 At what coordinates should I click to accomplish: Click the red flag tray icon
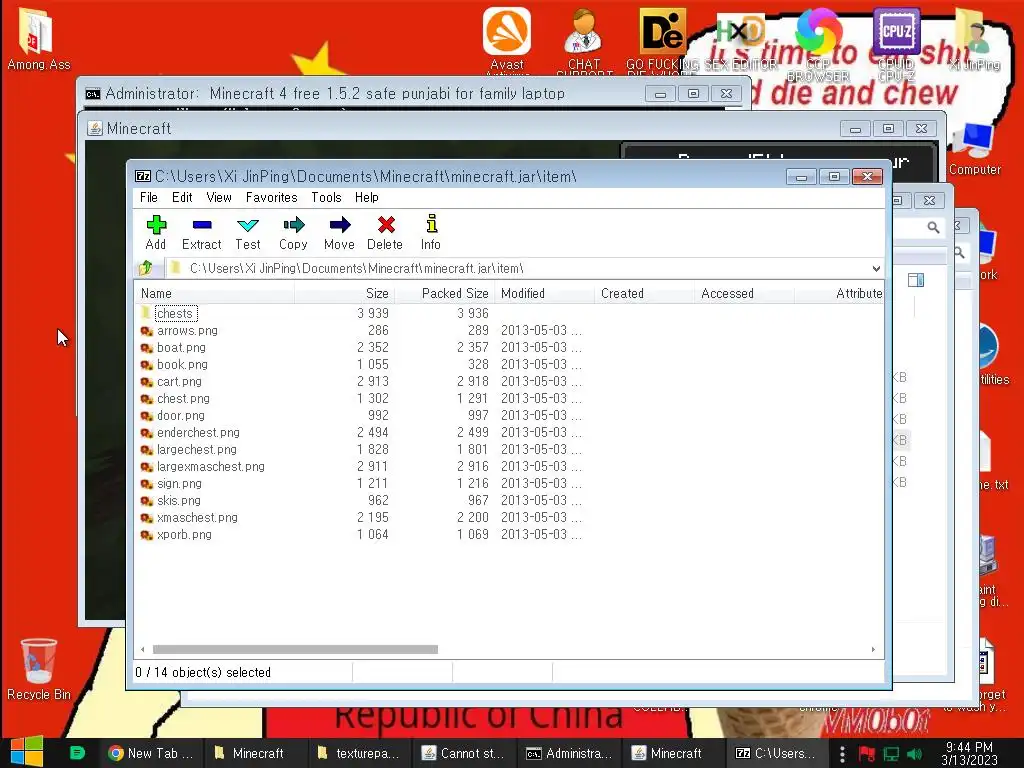click(867, 754)
